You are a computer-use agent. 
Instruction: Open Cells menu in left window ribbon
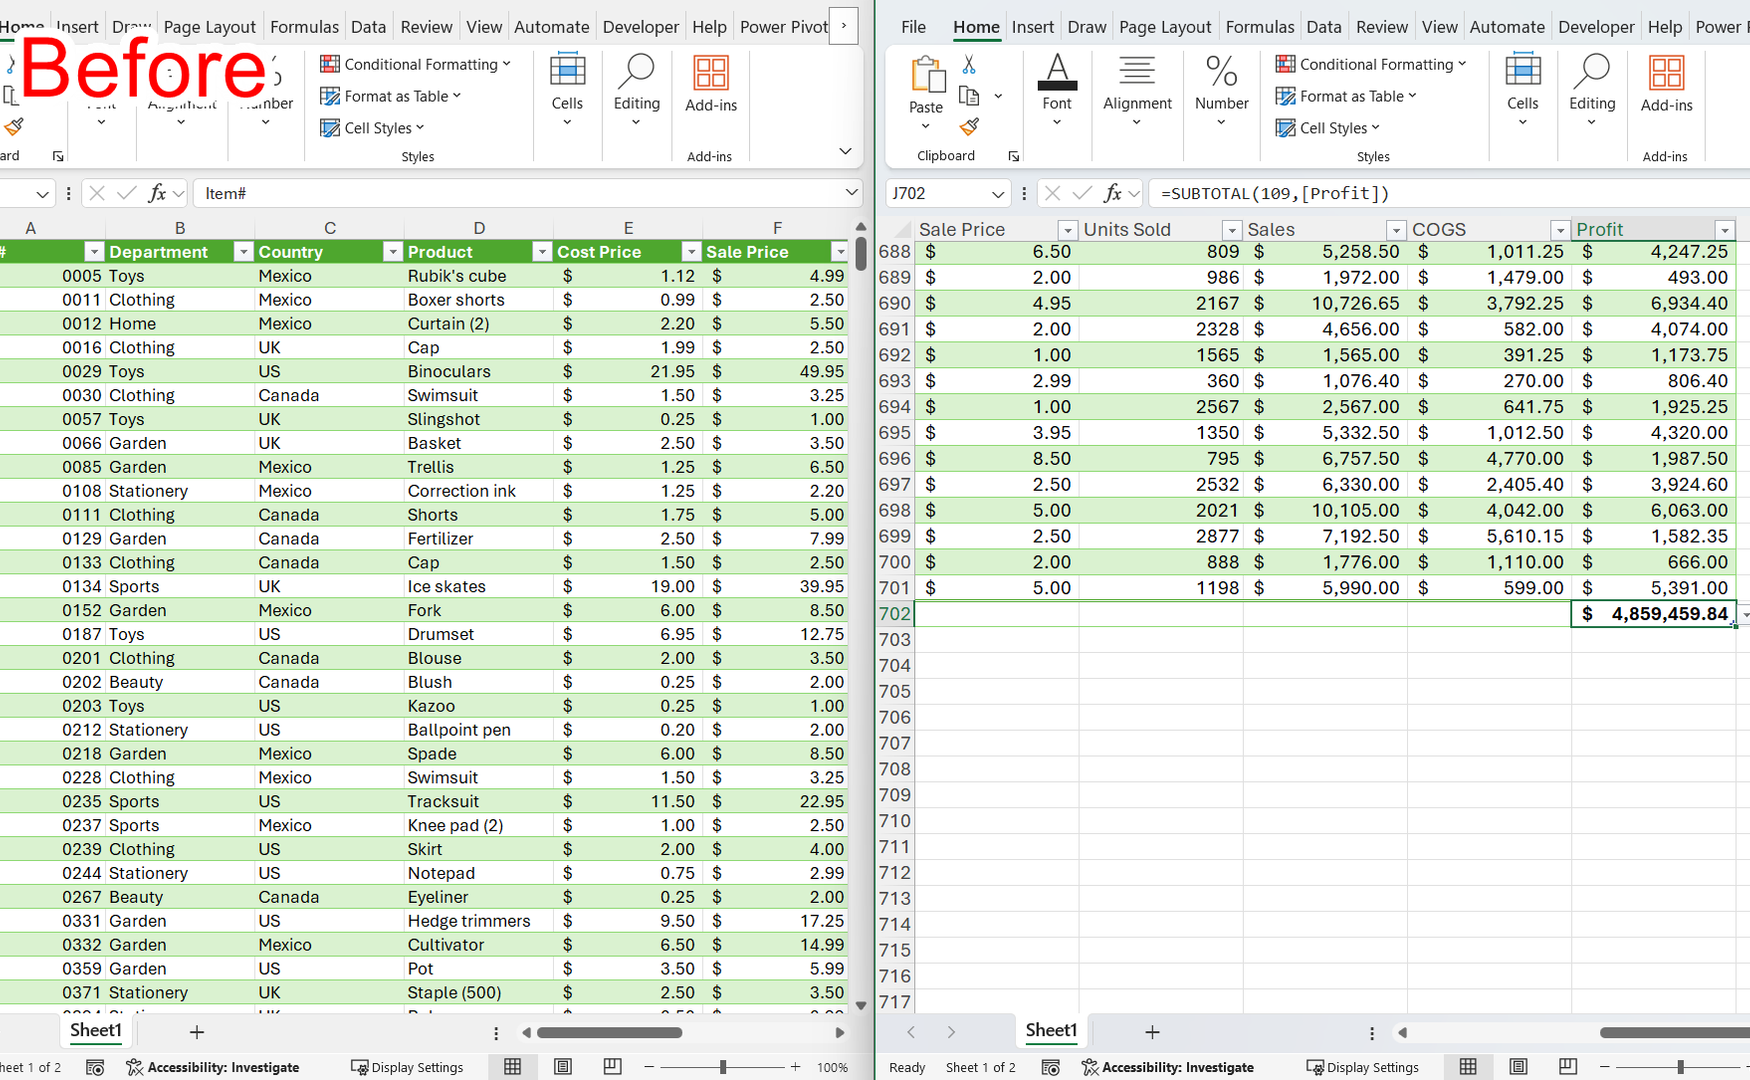(567, 91)
